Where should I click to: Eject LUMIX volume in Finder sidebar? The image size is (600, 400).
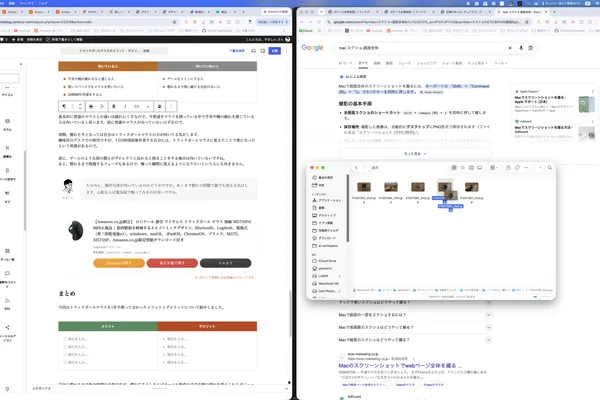[x=339, y=276]
